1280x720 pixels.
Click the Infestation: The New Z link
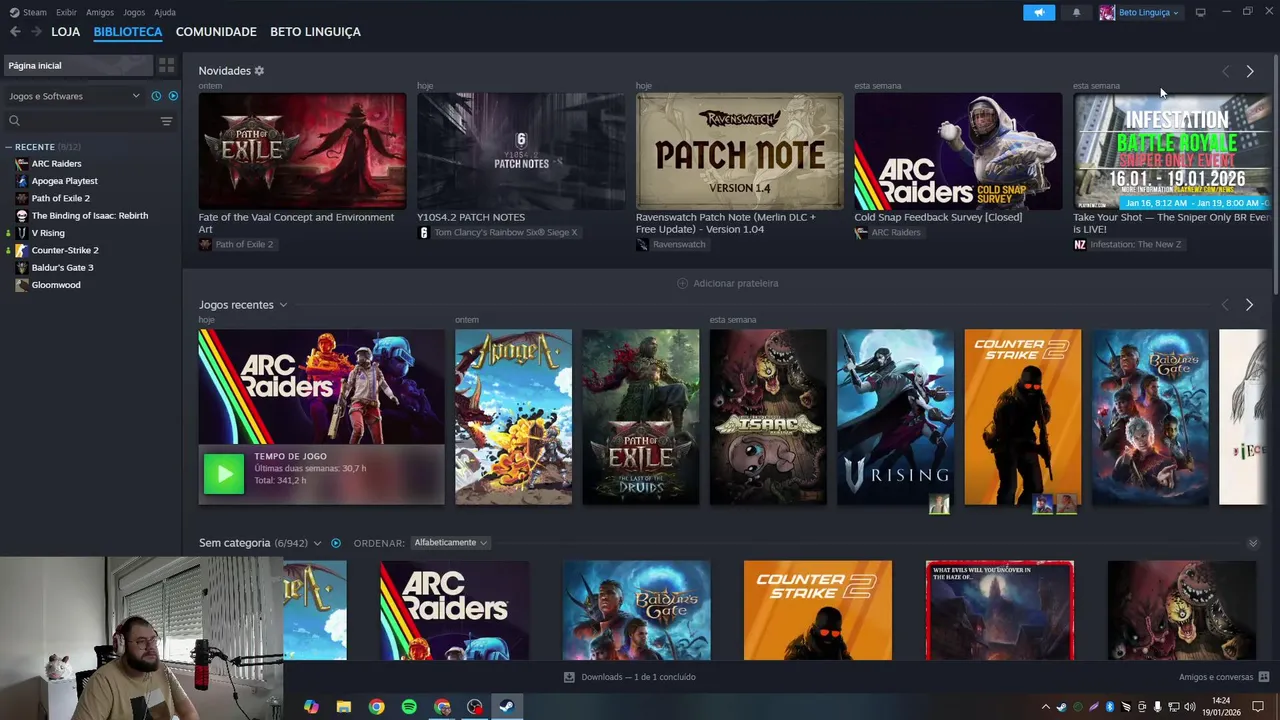(1135, 245)
